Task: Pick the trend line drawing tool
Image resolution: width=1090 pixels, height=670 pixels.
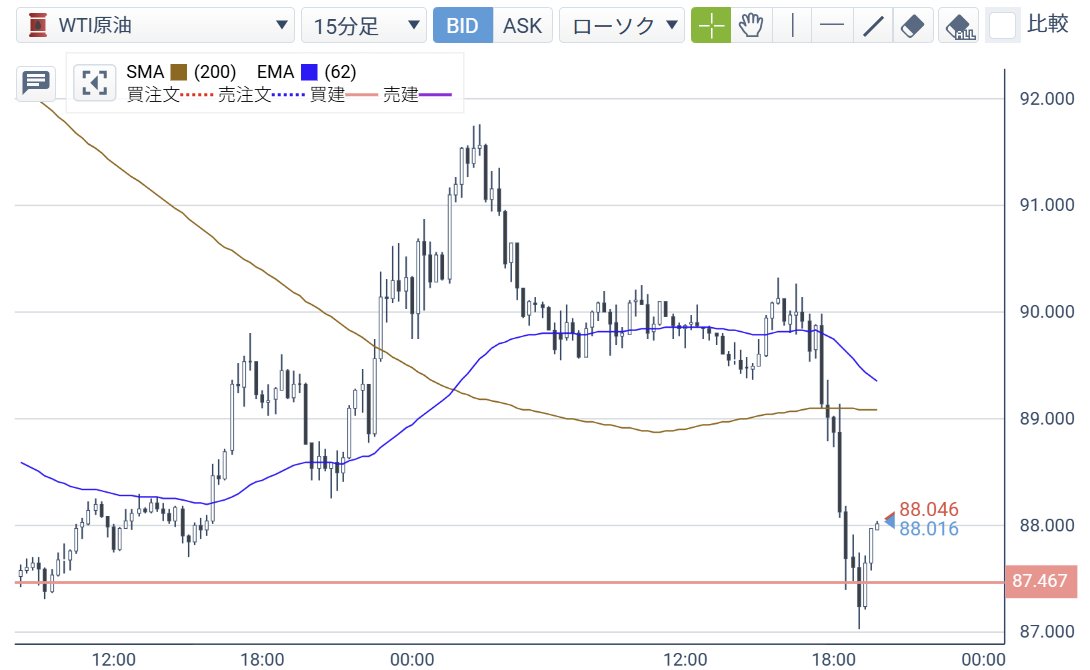Action: point(872,25)
